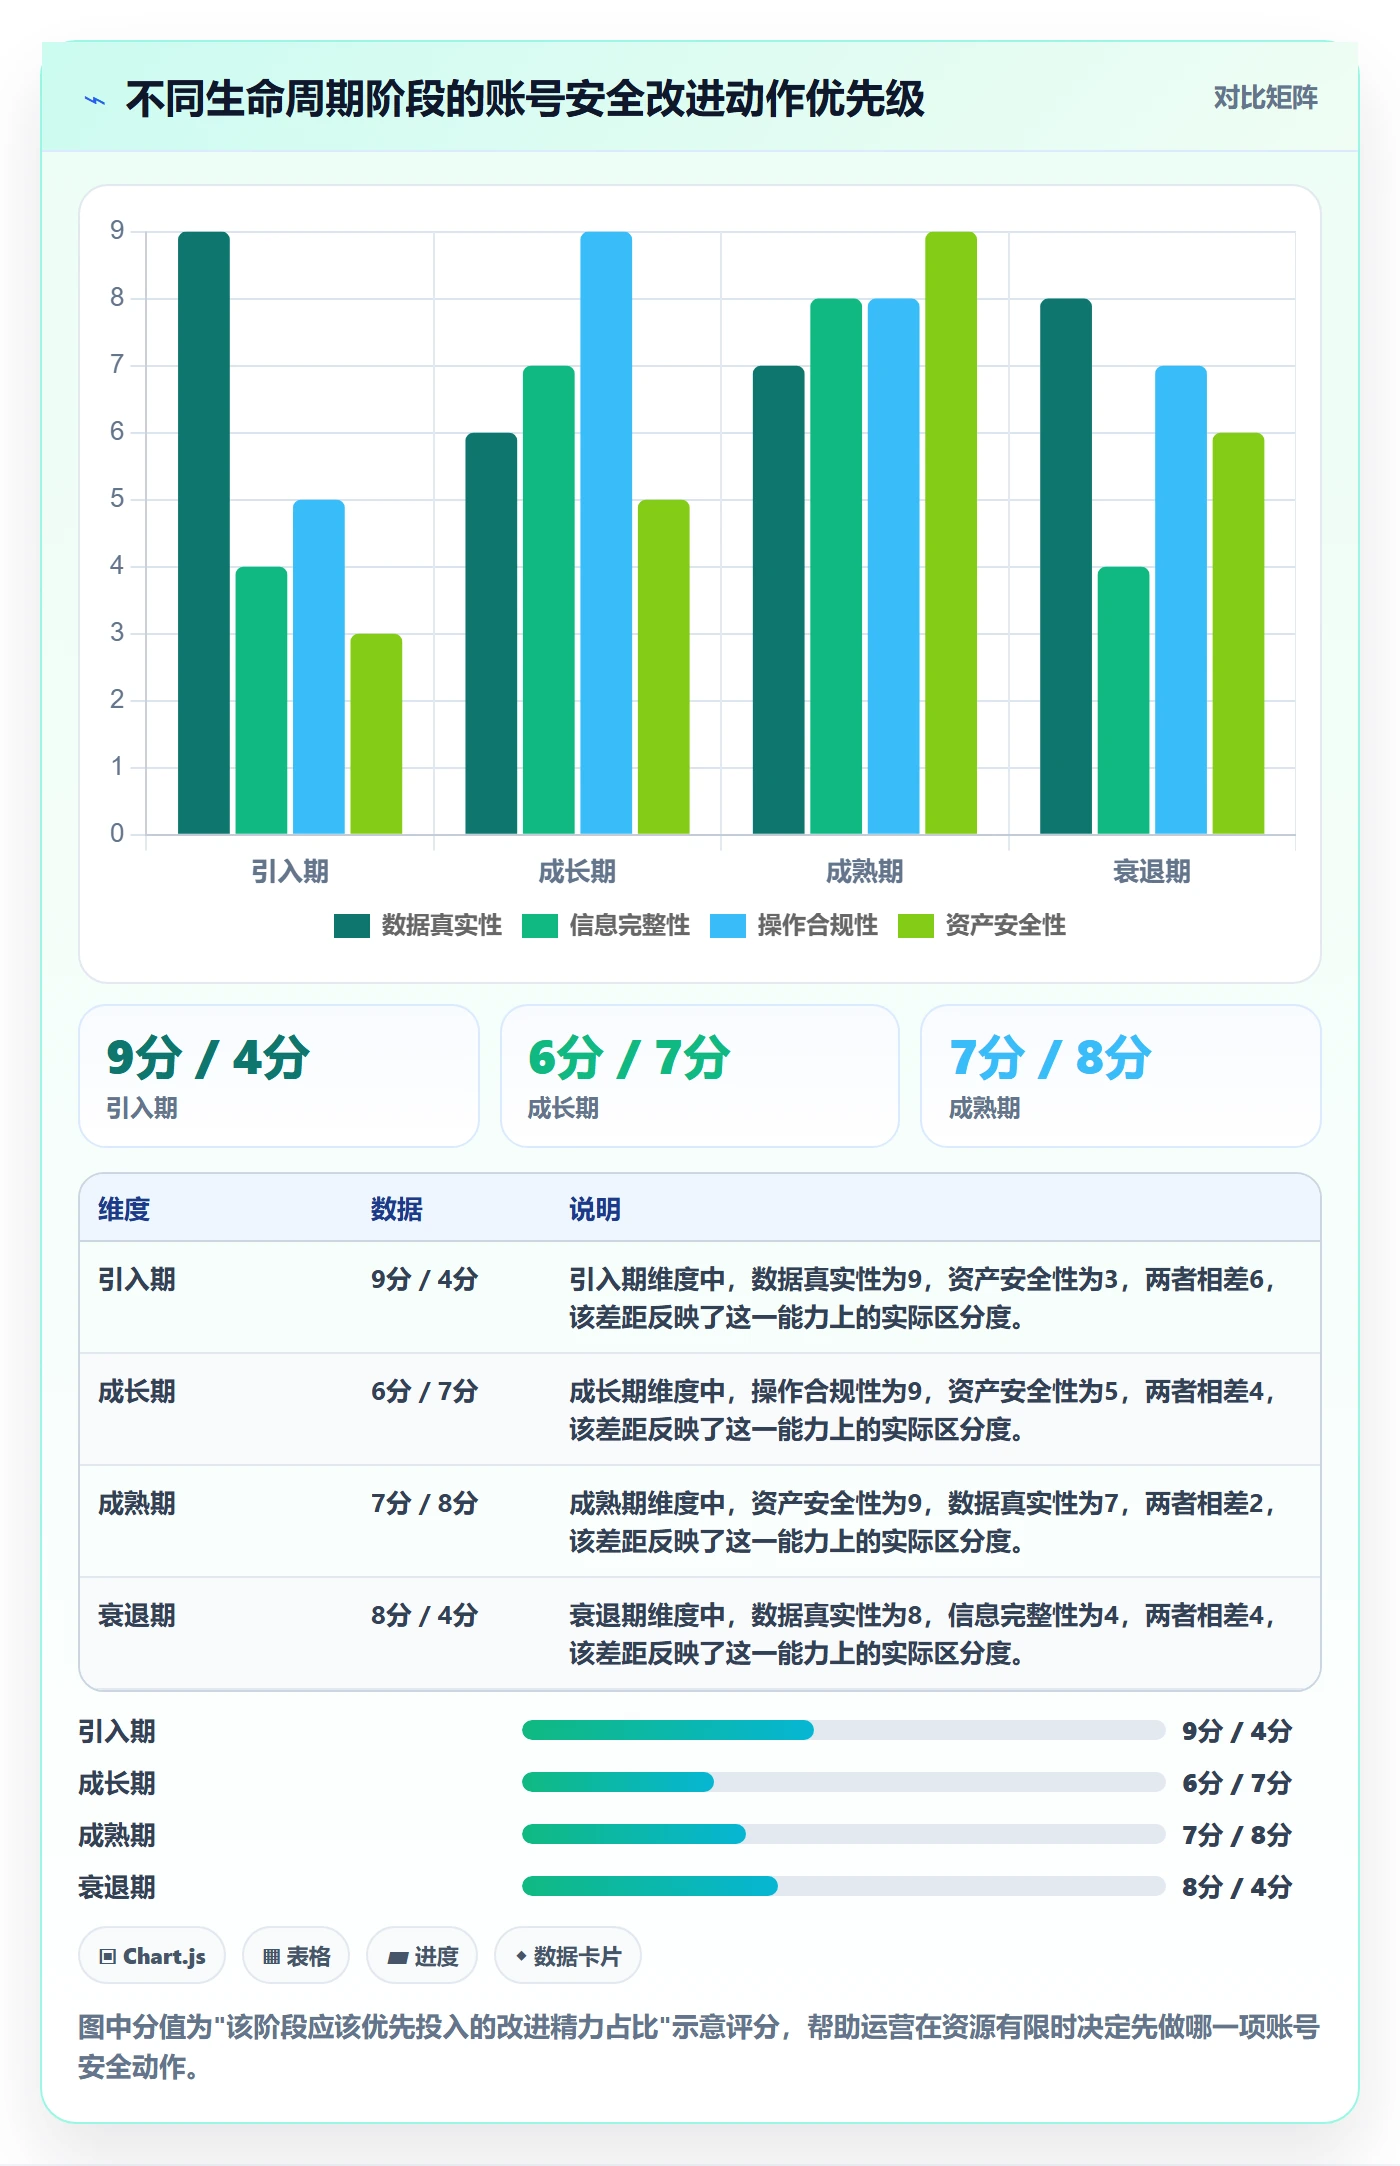
Task: Toggle the 信息完整性 legend swatch
Action: [x=539, y=926]
